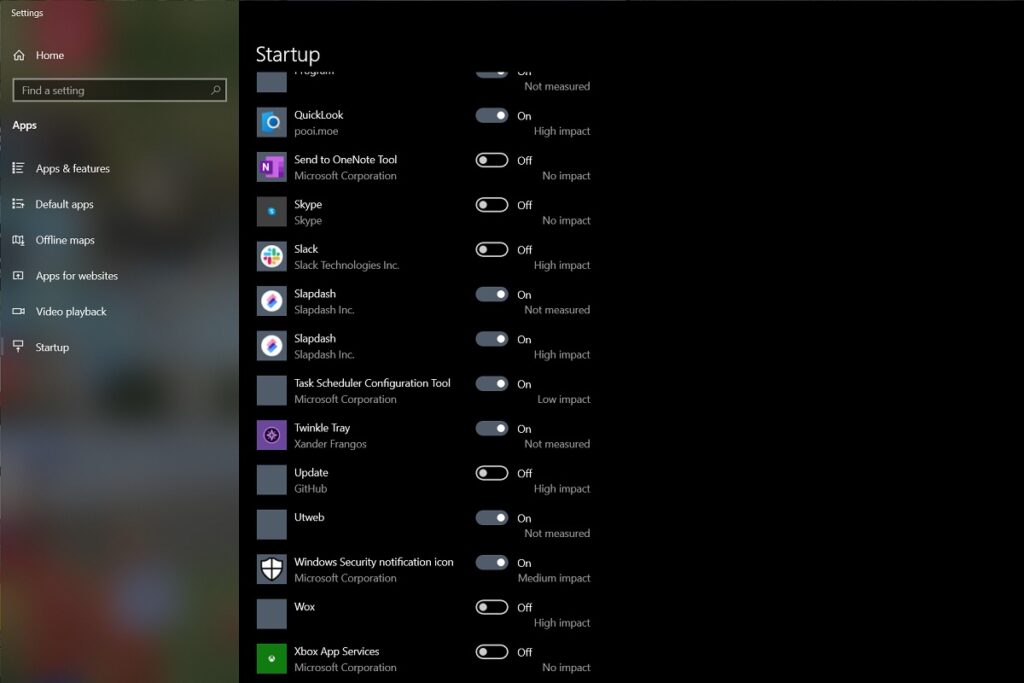The width and height of the screenshot is (1024, 683).
Task: Turn on Slack startup switch
Action: pyautogui.click(x=492, y=250)
